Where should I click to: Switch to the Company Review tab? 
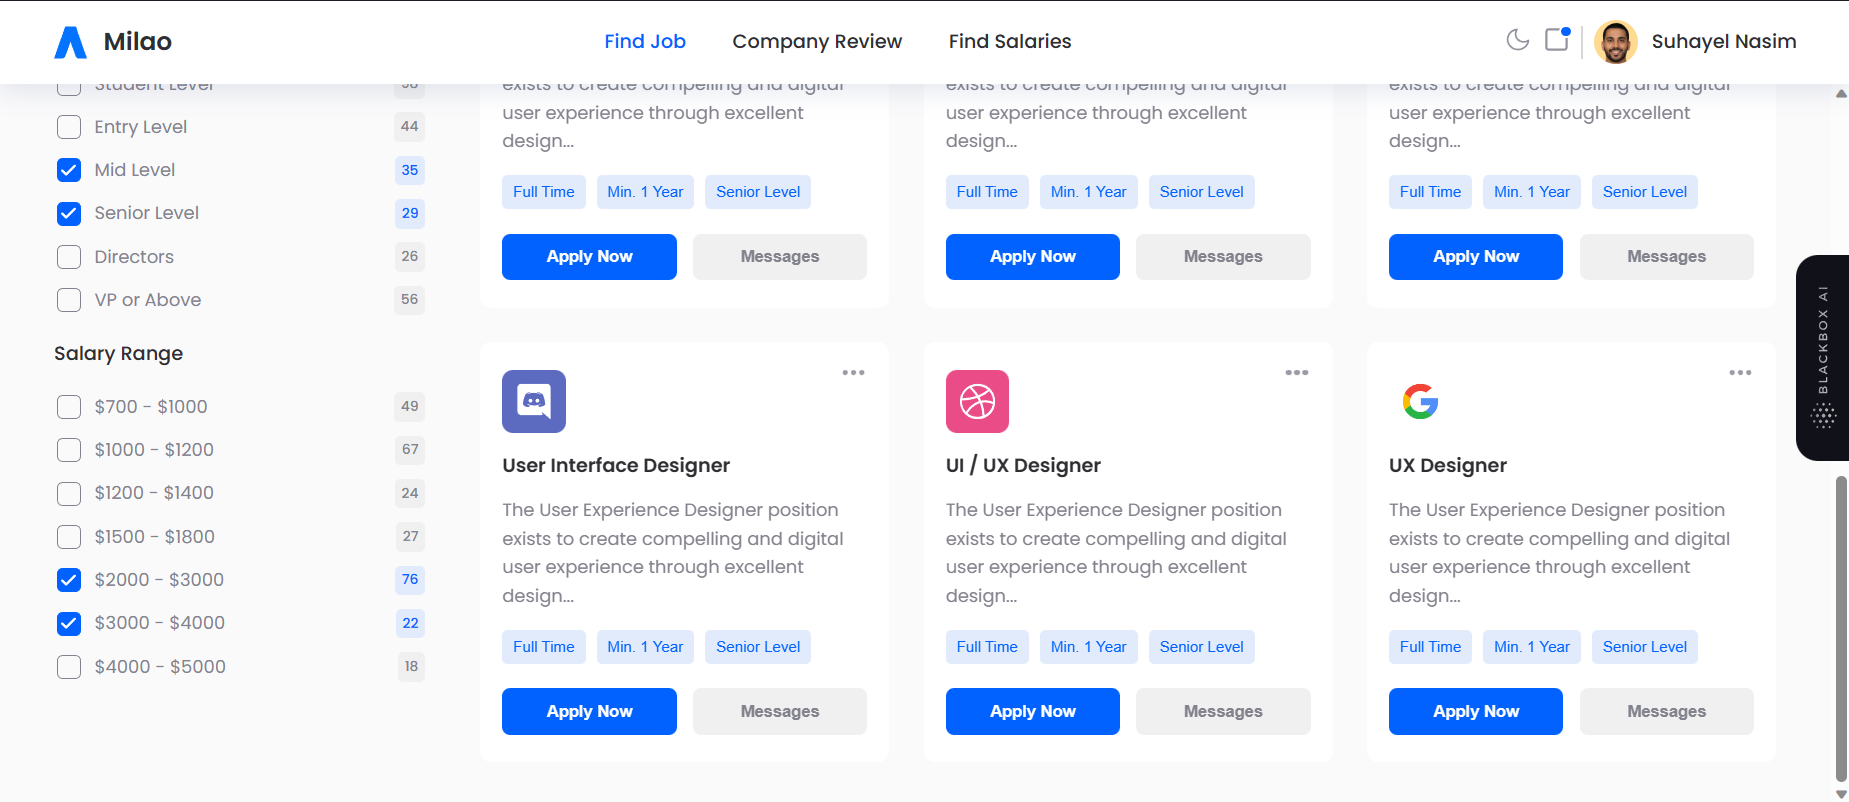pyautogui.click(x=817, y=41)
